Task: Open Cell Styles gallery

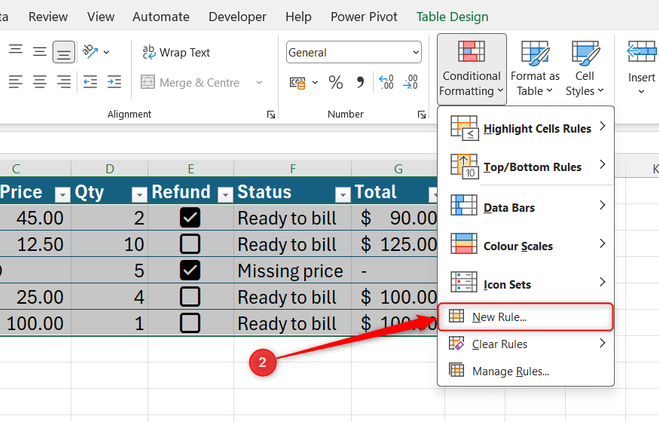Action: 585,69
